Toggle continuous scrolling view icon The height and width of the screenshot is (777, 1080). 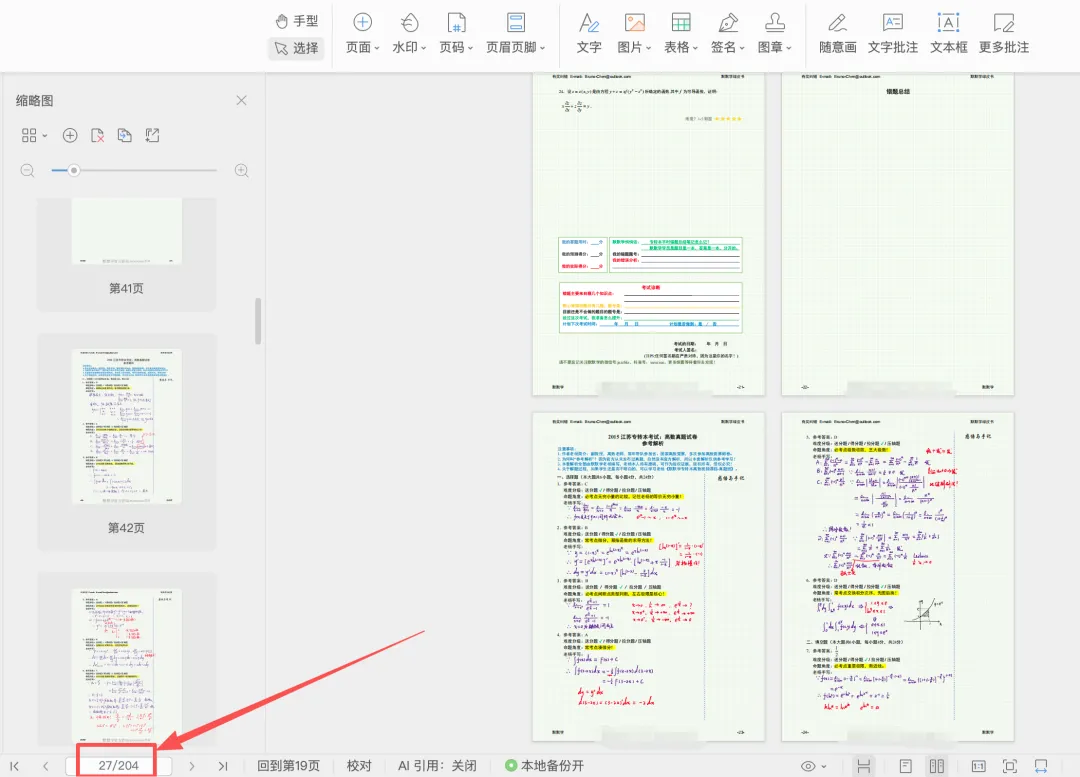click(864, 766)
